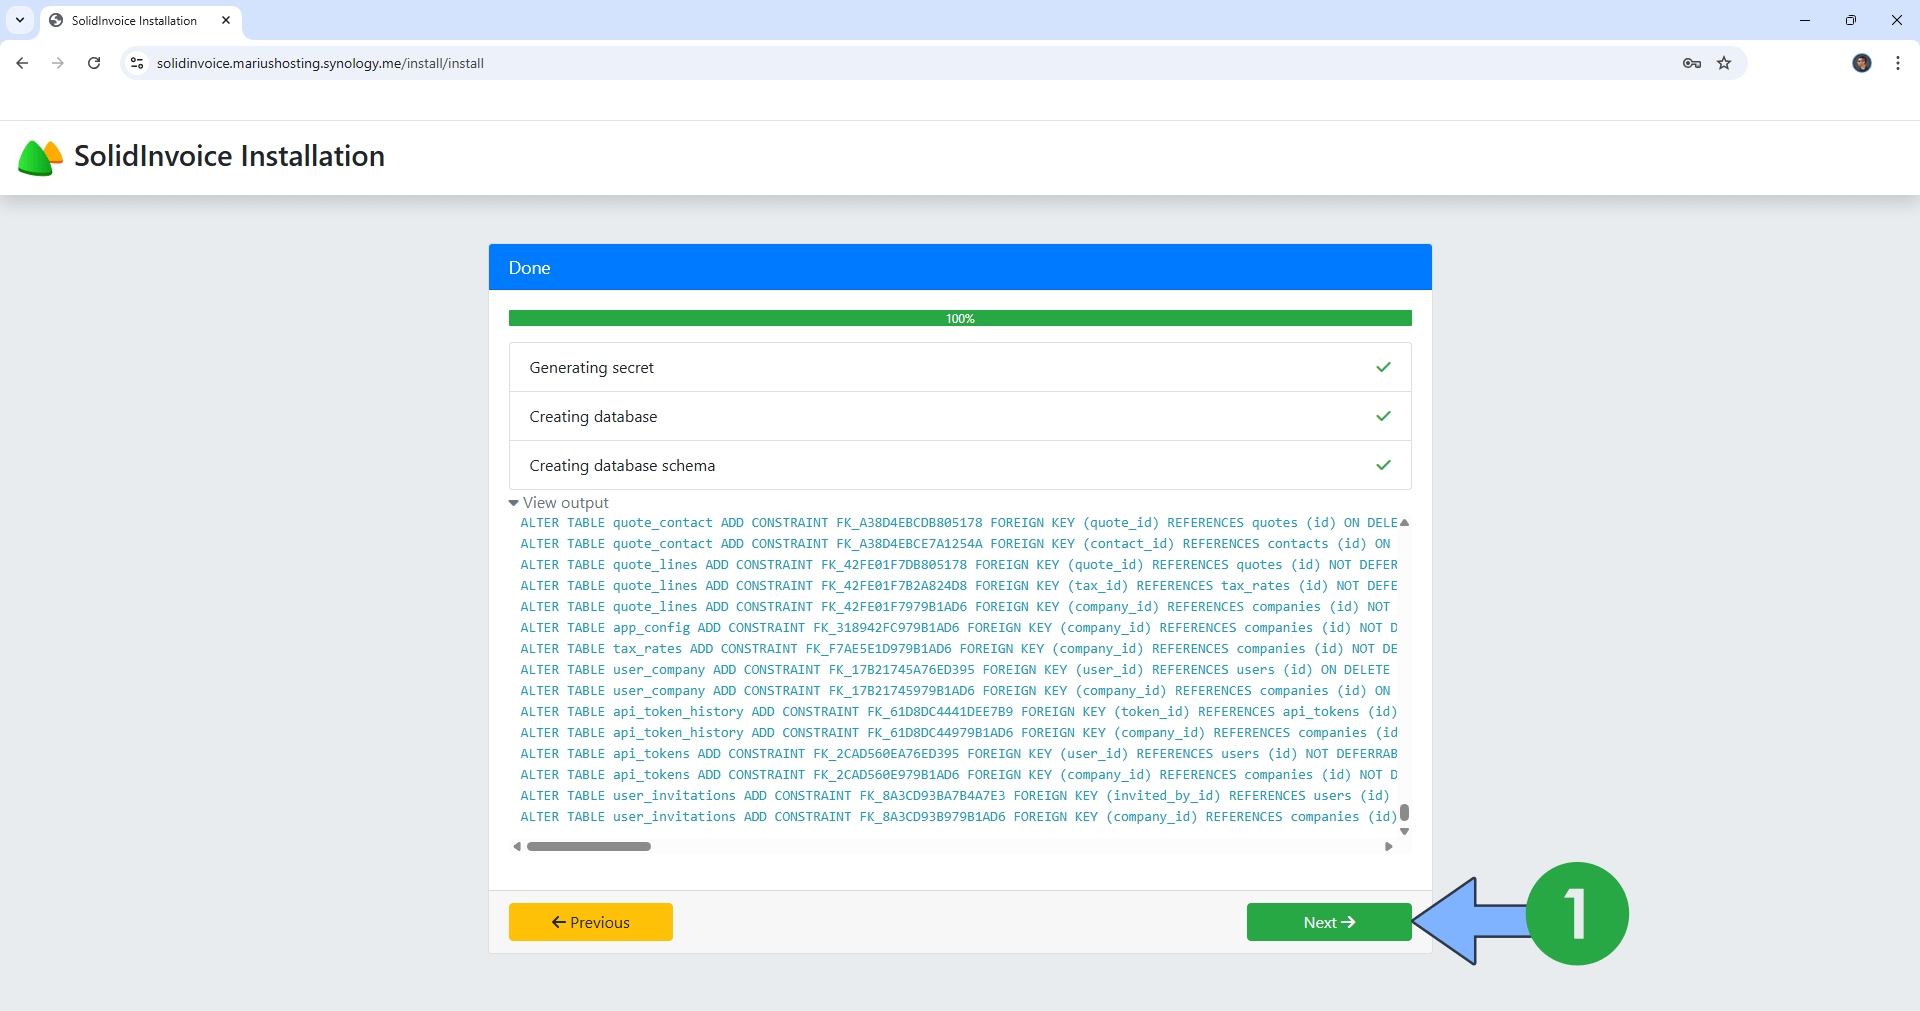Minimize the browser window
Screen dimensions: 1920x1011
click(1805, 20)
